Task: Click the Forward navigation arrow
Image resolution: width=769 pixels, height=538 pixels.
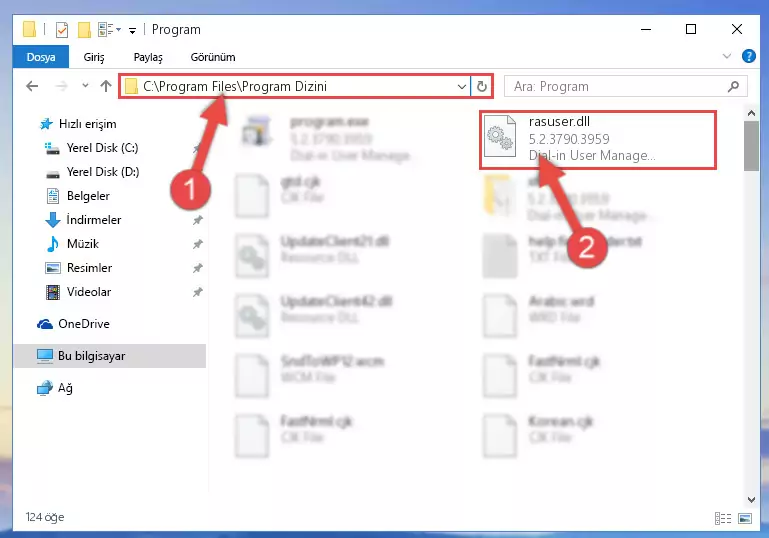Action: tap(61, 86)
